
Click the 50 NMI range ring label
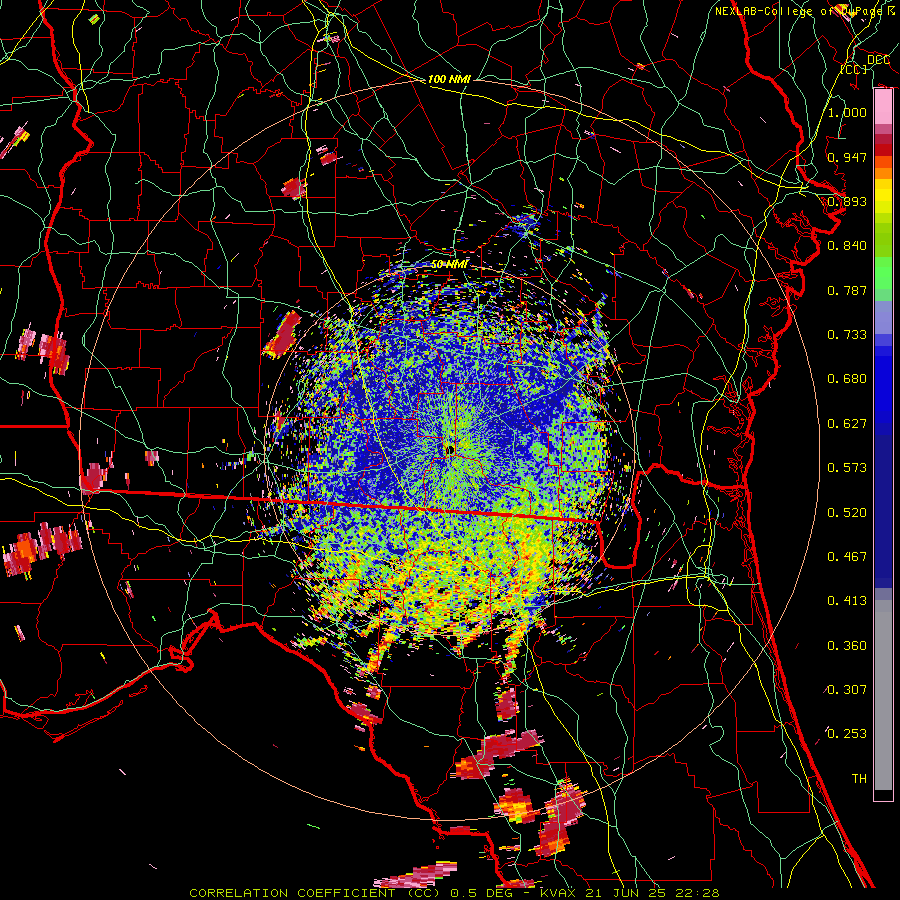coord(449,264)
